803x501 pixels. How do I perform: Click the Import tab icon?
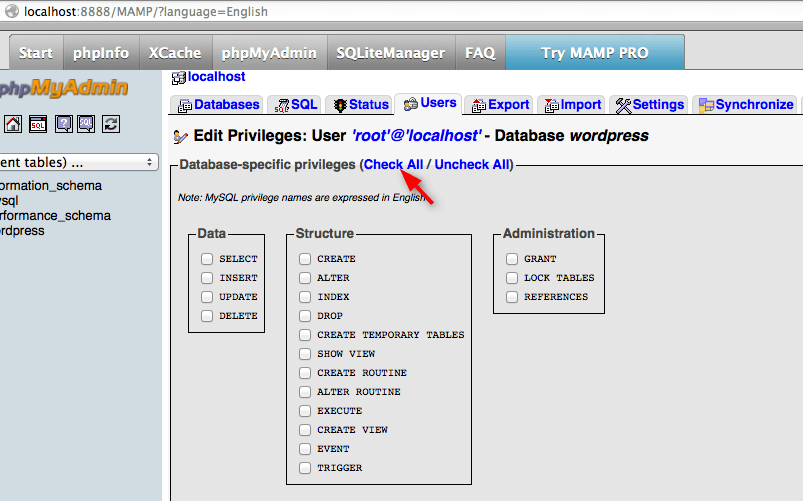pos(551,106)
